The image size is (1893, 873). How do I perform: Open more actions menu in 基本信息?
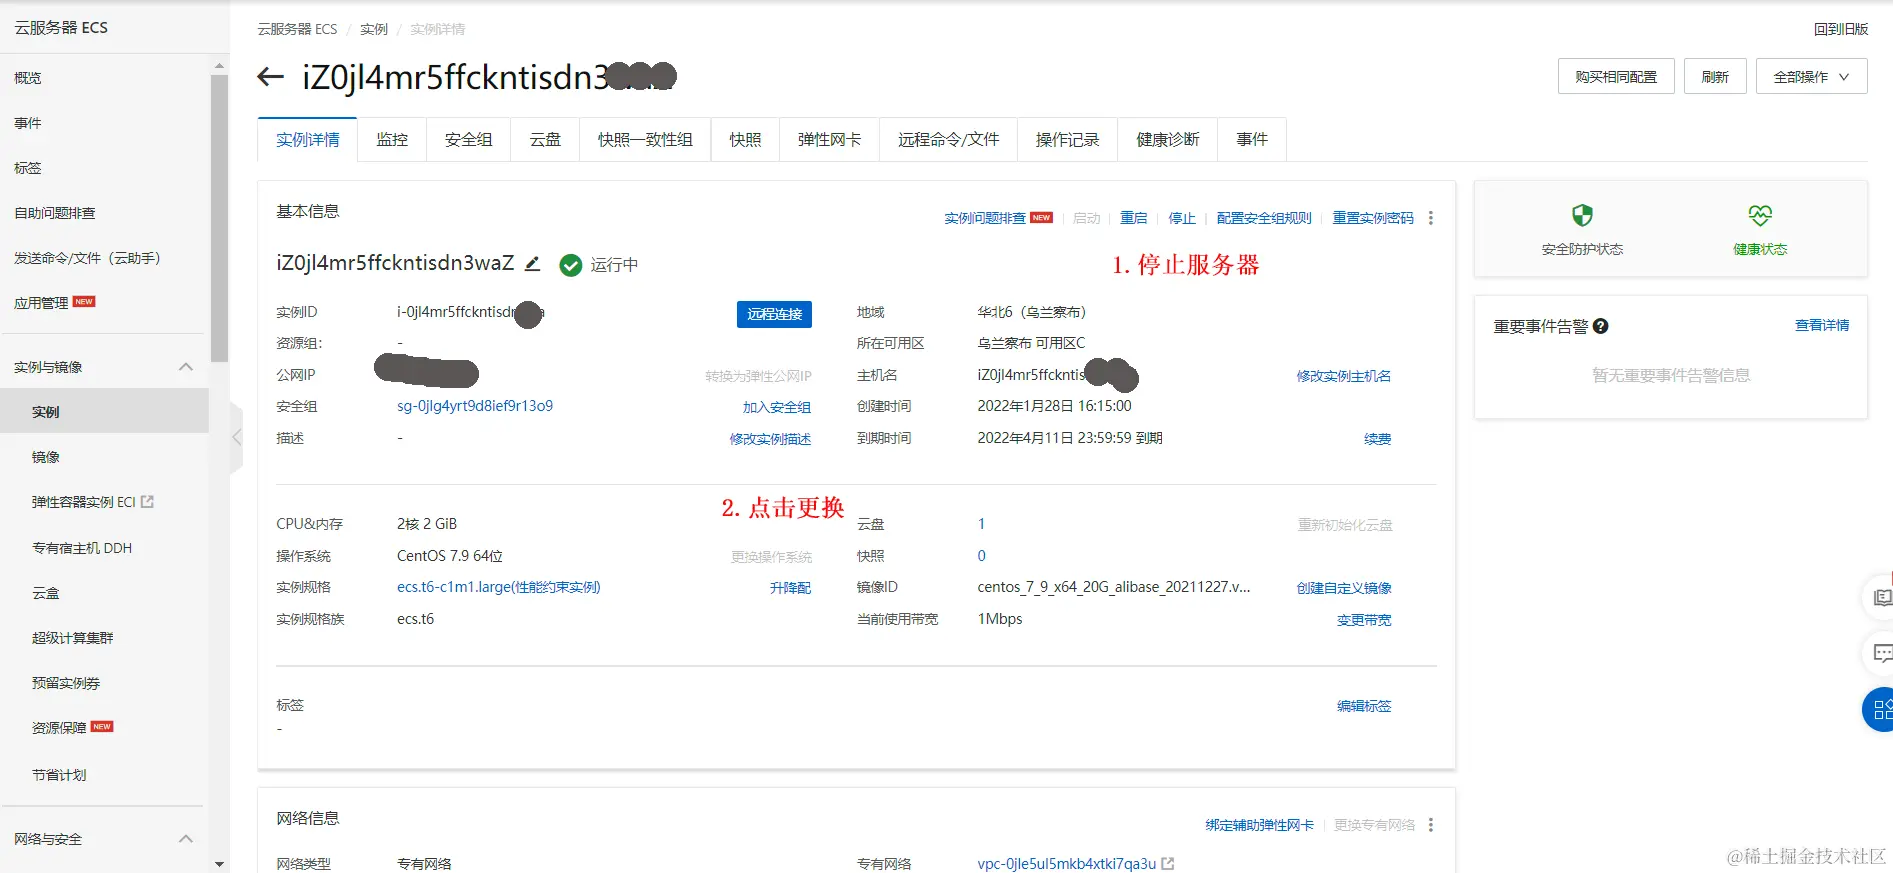point(1431,218)
